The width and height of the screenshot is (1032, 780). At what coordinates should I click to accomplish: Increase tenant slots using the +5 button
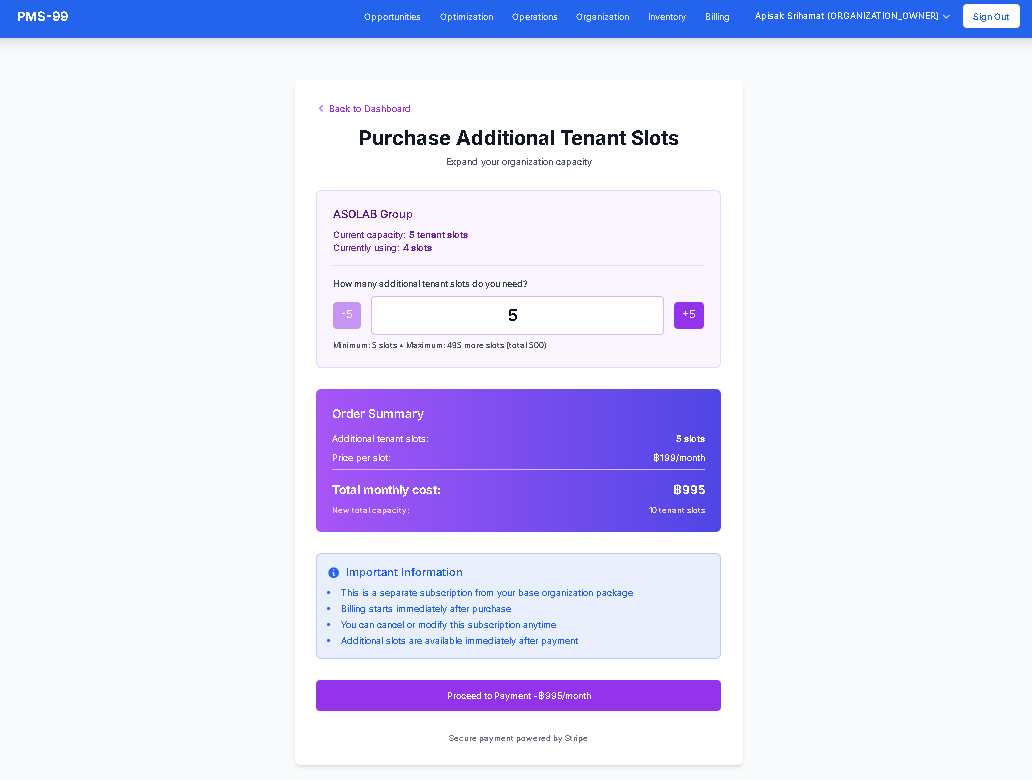688,314
